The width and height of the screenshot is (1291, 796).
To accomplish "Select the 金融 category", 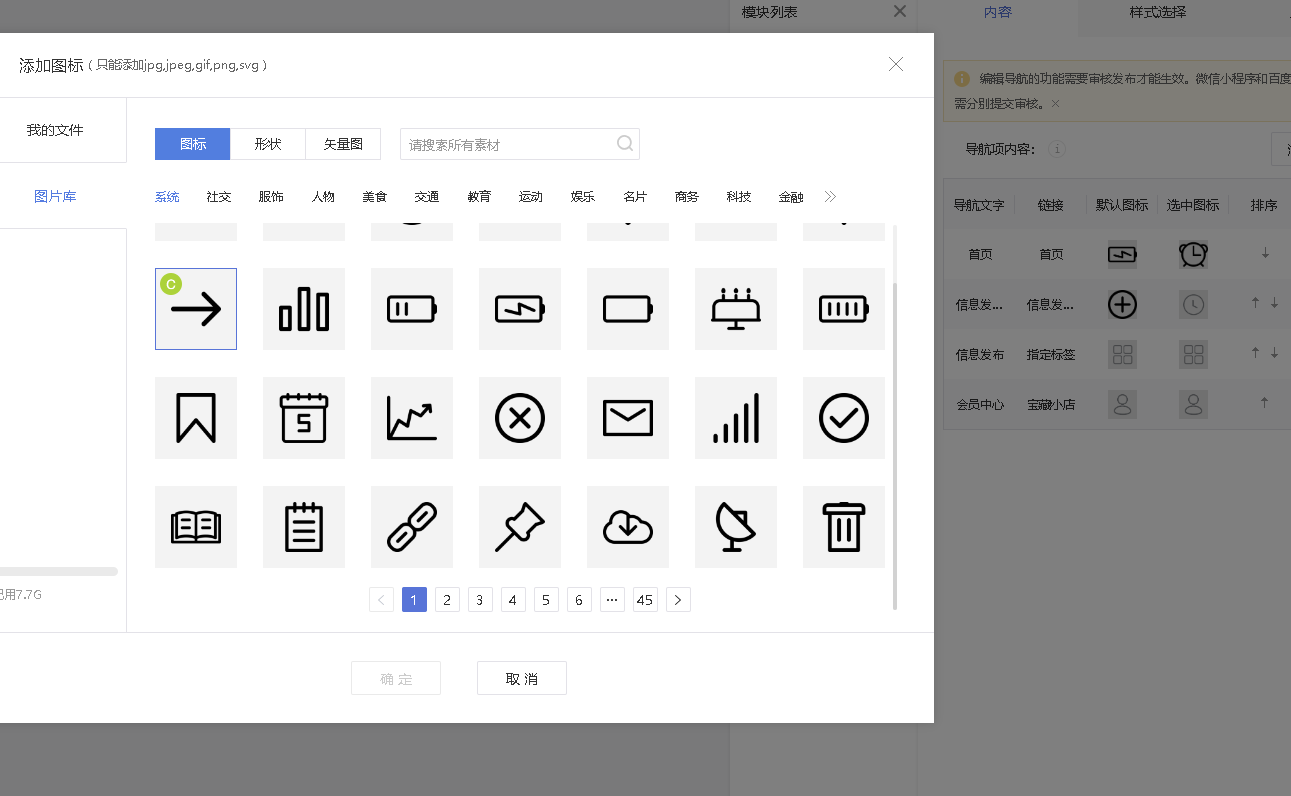I will point(791,197).
